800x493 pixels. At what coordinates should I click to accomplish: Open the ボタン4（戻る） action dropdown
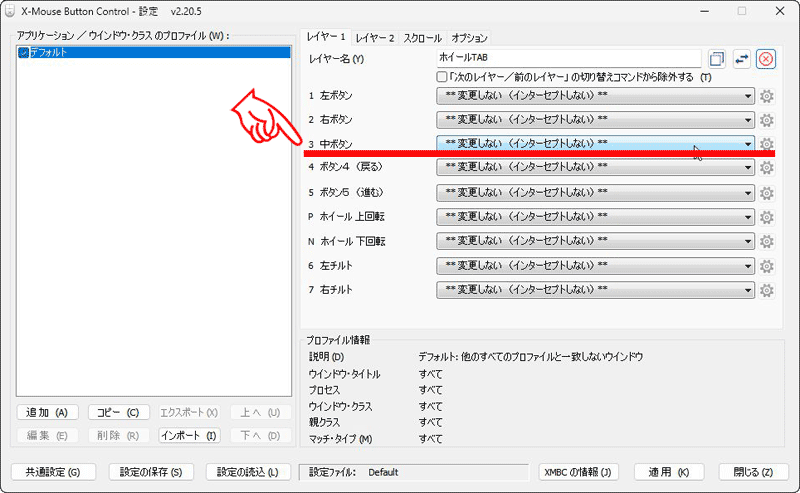tap(595, 167)
